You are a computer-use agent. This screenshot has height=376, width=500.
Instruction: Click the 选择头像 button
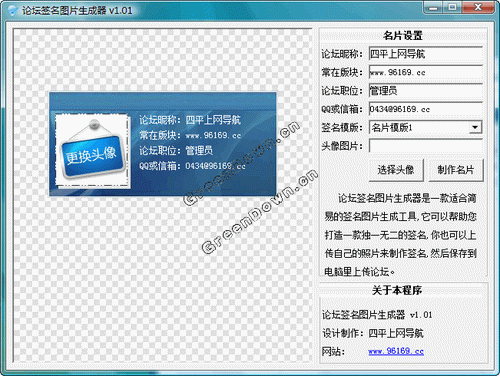[x=396, y=170]
